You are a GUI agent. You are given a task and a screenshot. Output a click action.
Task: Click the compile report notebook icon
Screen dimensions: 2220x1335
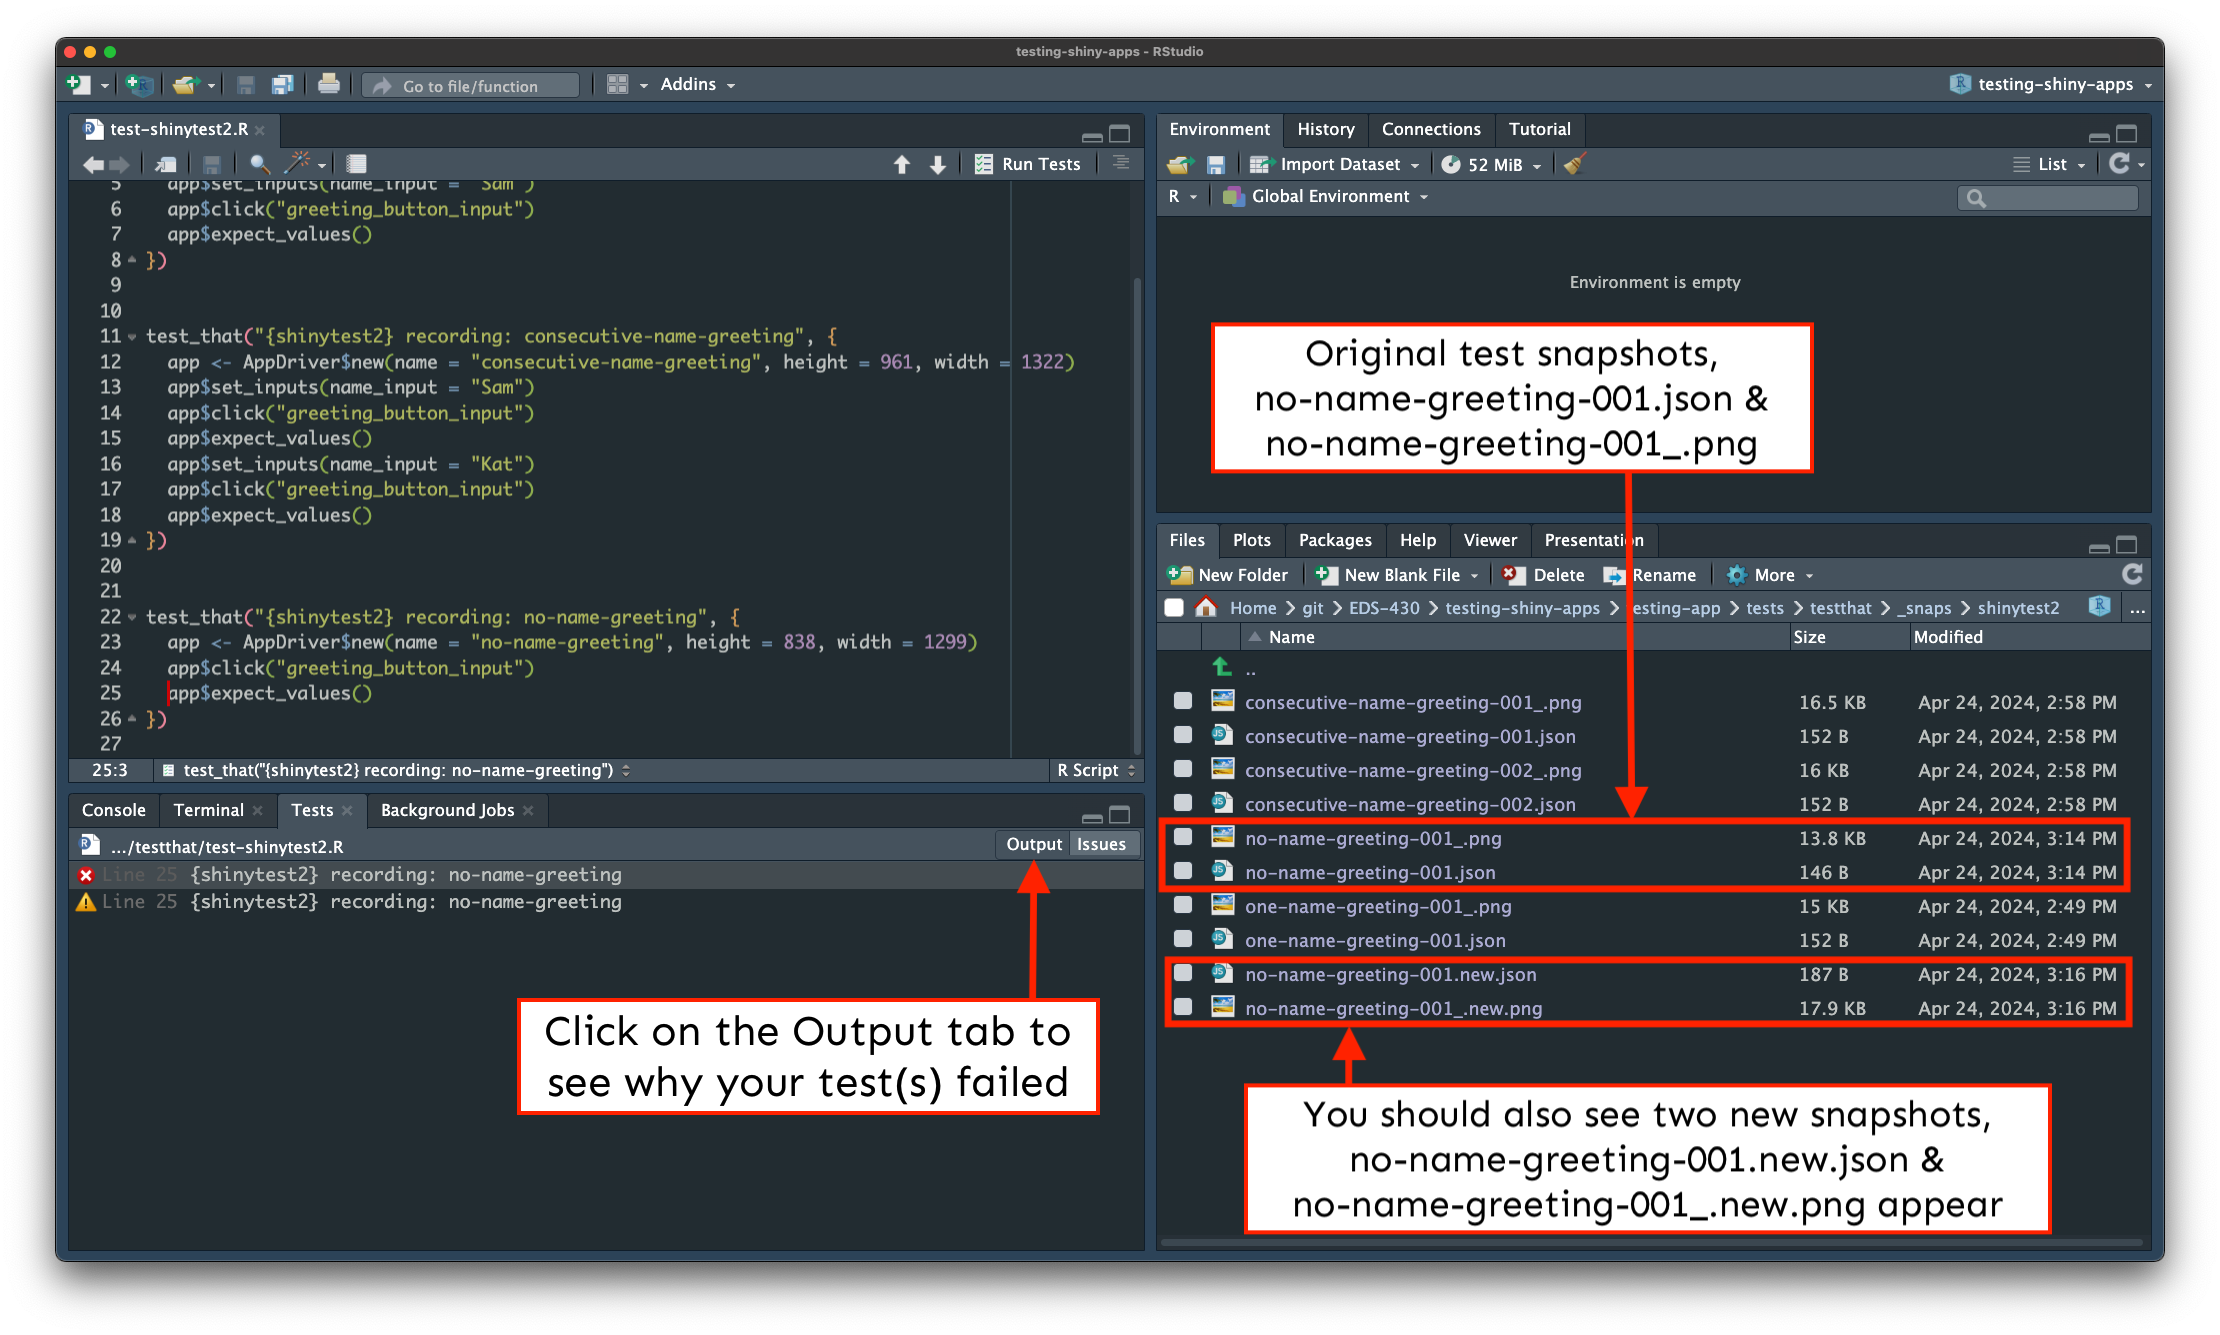(357, 164)
